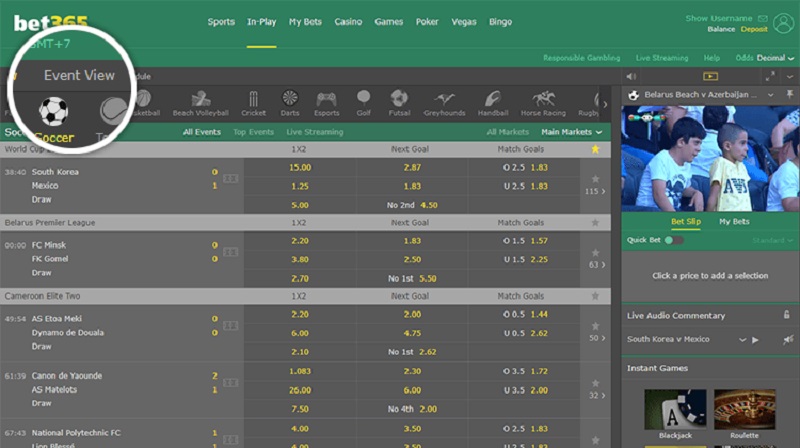Favourite AS Etoa Meki v Dynamo match
The width and height of the screenshot is (800, 448).
point(595,326)
